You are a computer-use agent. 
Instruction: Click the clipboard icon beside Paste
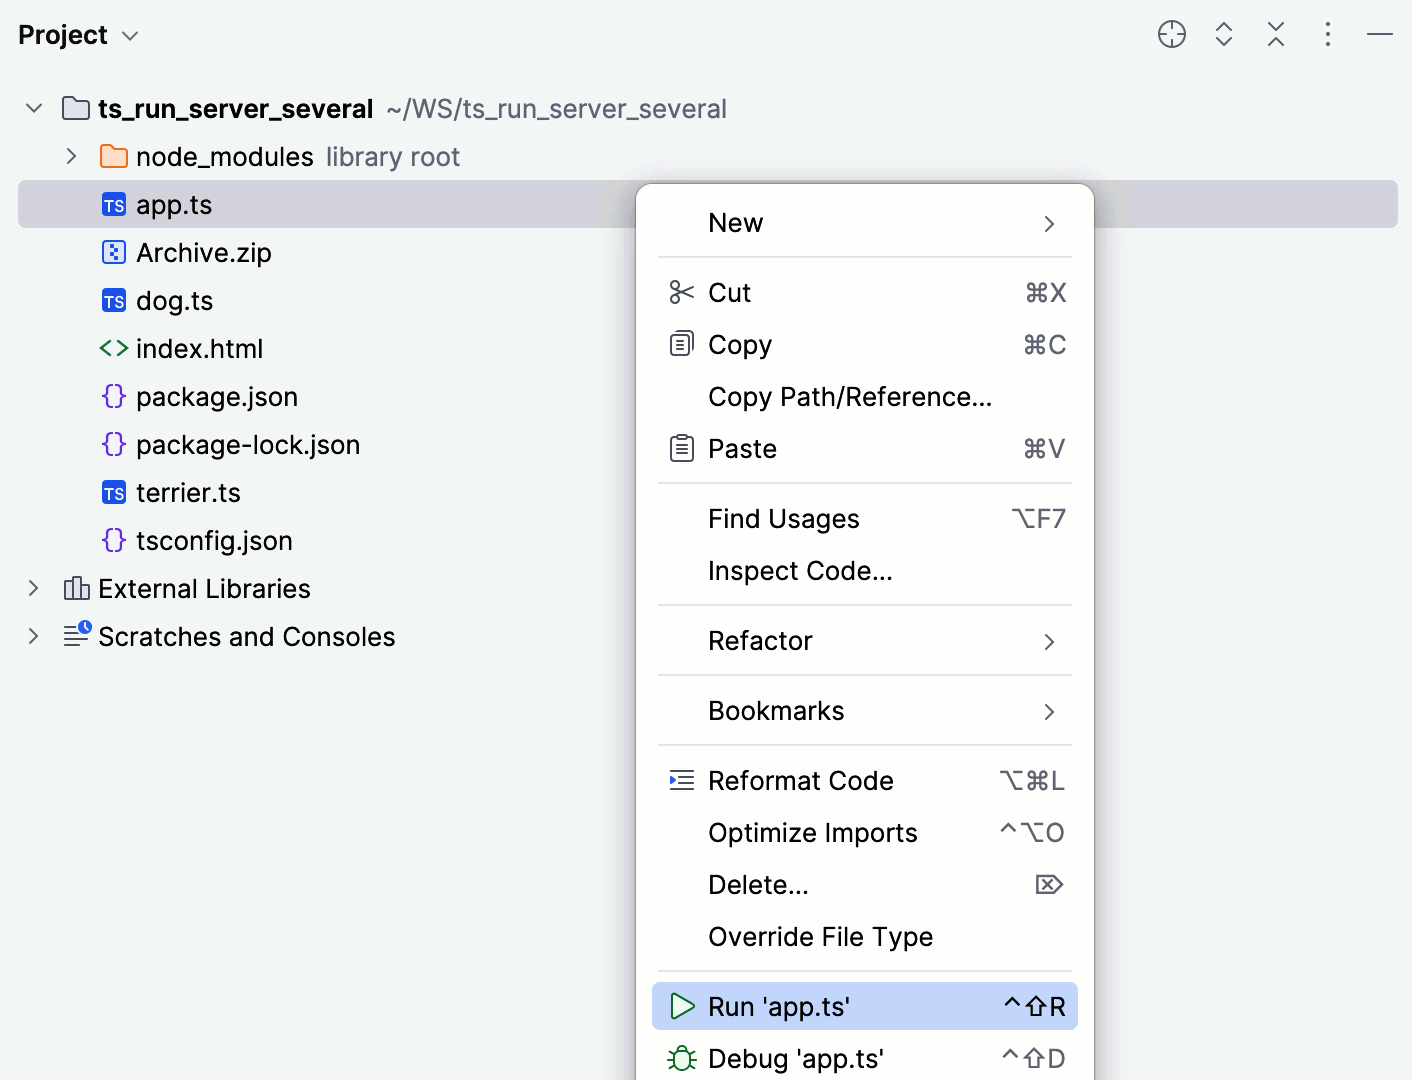pyautogui.click(x=681, y=448)
